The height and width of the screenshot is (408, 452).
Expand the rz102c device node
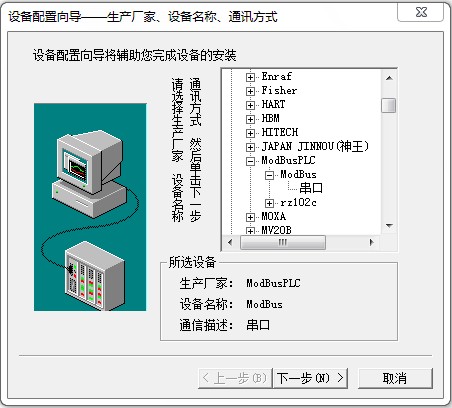coord(269,203)
